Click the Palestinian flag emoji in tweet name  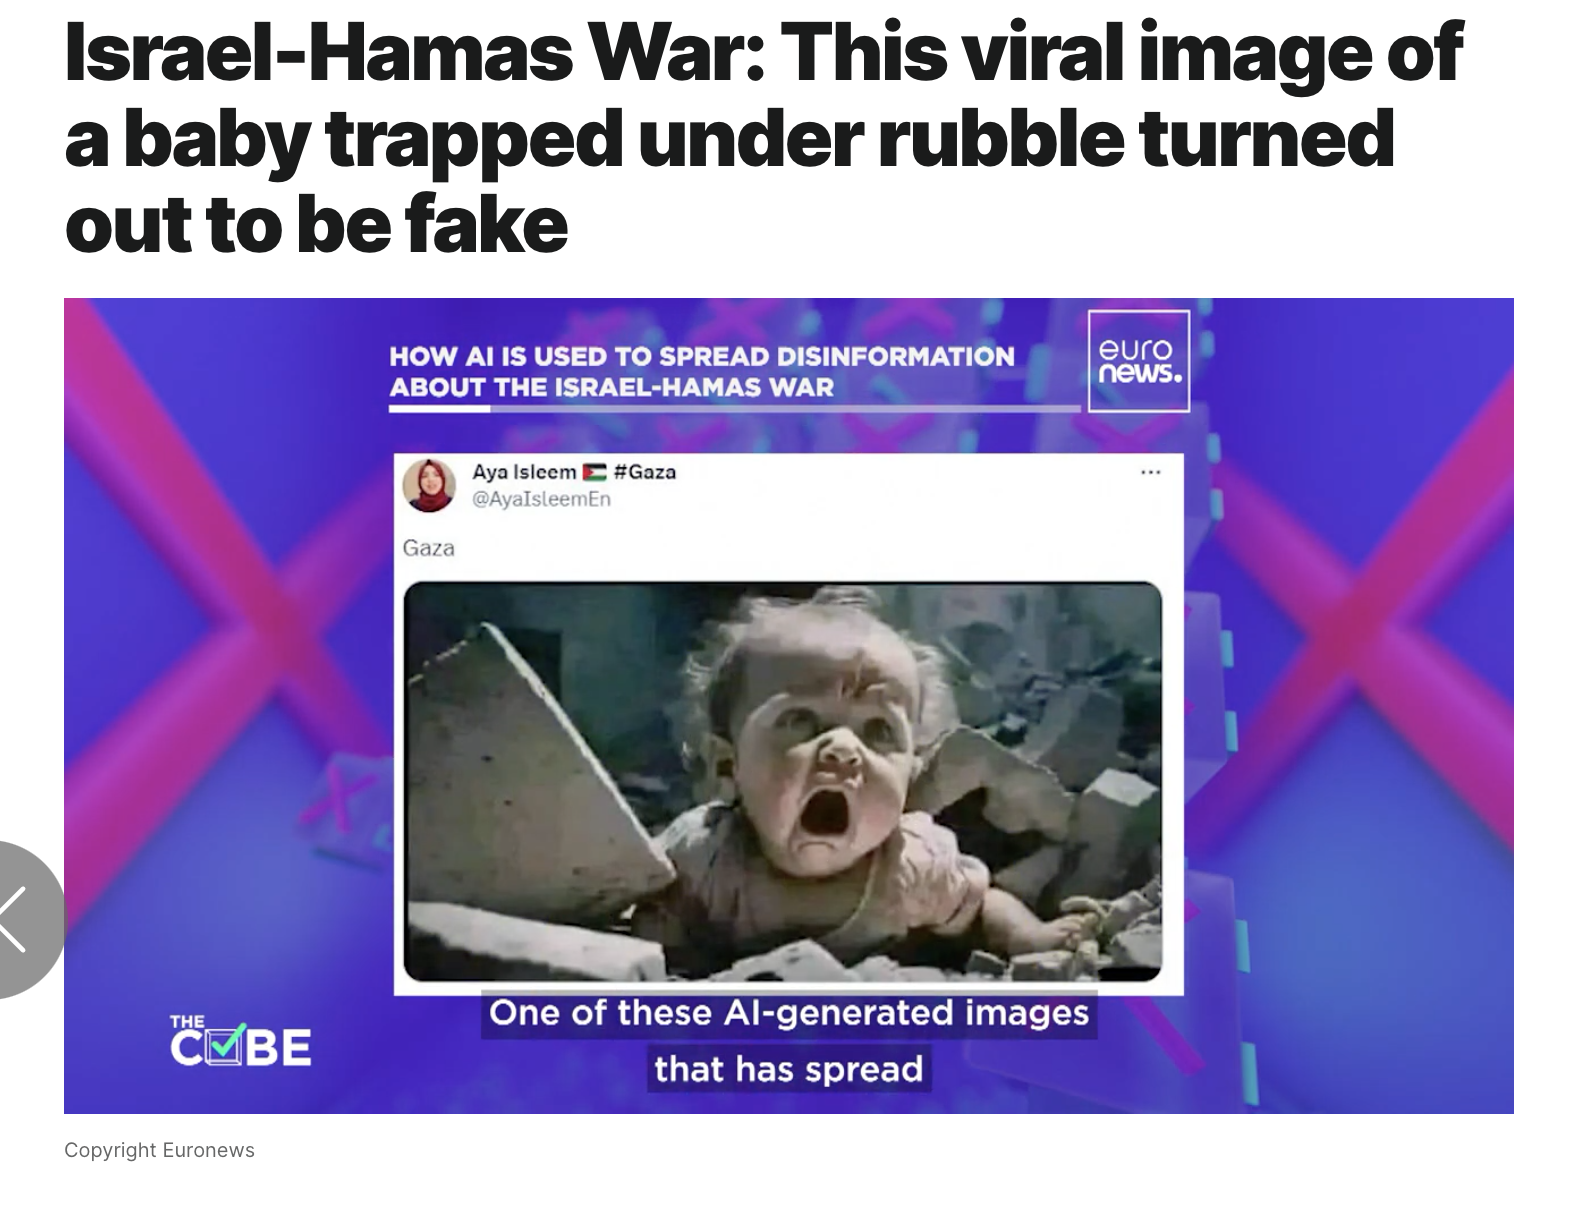click(594, 472)
